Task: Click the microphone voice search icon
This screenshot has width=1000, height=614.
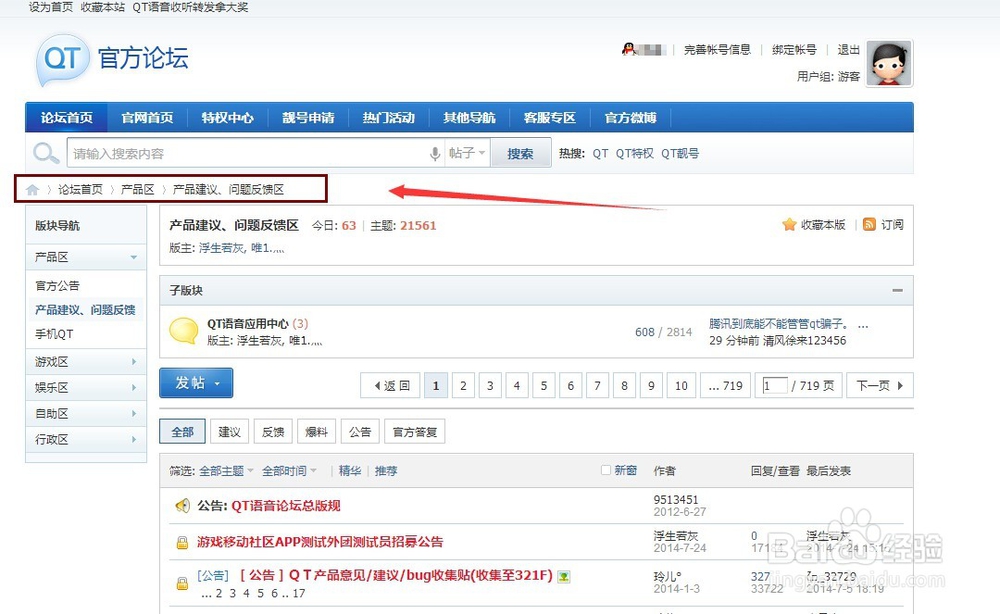Action: click(x=433, y=153)
